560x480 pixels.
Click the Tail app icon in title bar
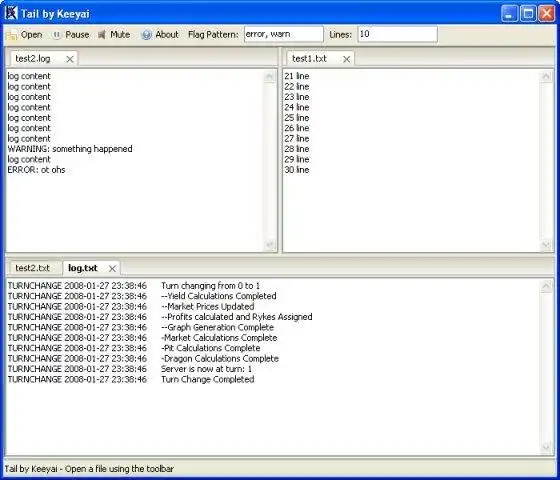coord(11,13)
